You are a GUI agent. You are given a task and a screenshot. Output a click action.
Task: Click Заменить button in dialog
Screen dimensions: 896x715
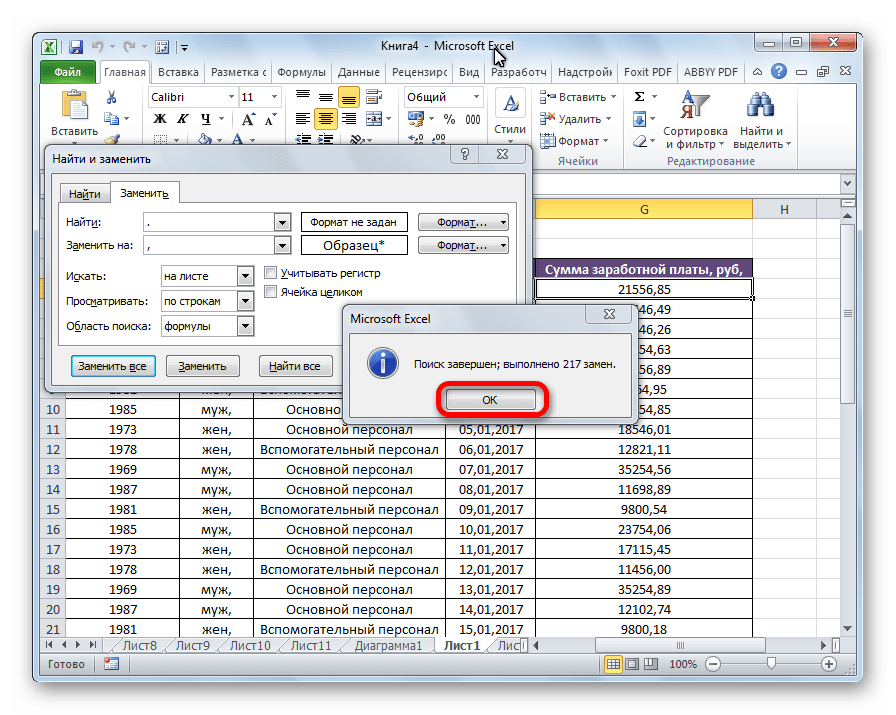pyautogui.click(x=202, y=366)
